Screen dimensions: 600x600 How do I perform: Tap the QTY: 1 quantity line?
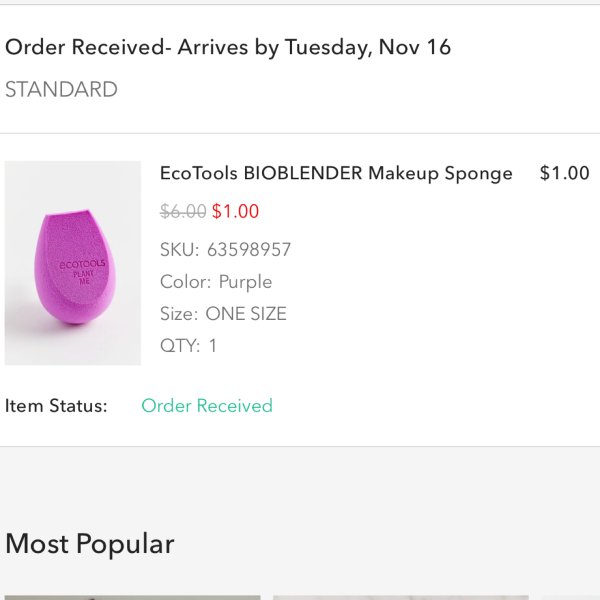[188, 345]
